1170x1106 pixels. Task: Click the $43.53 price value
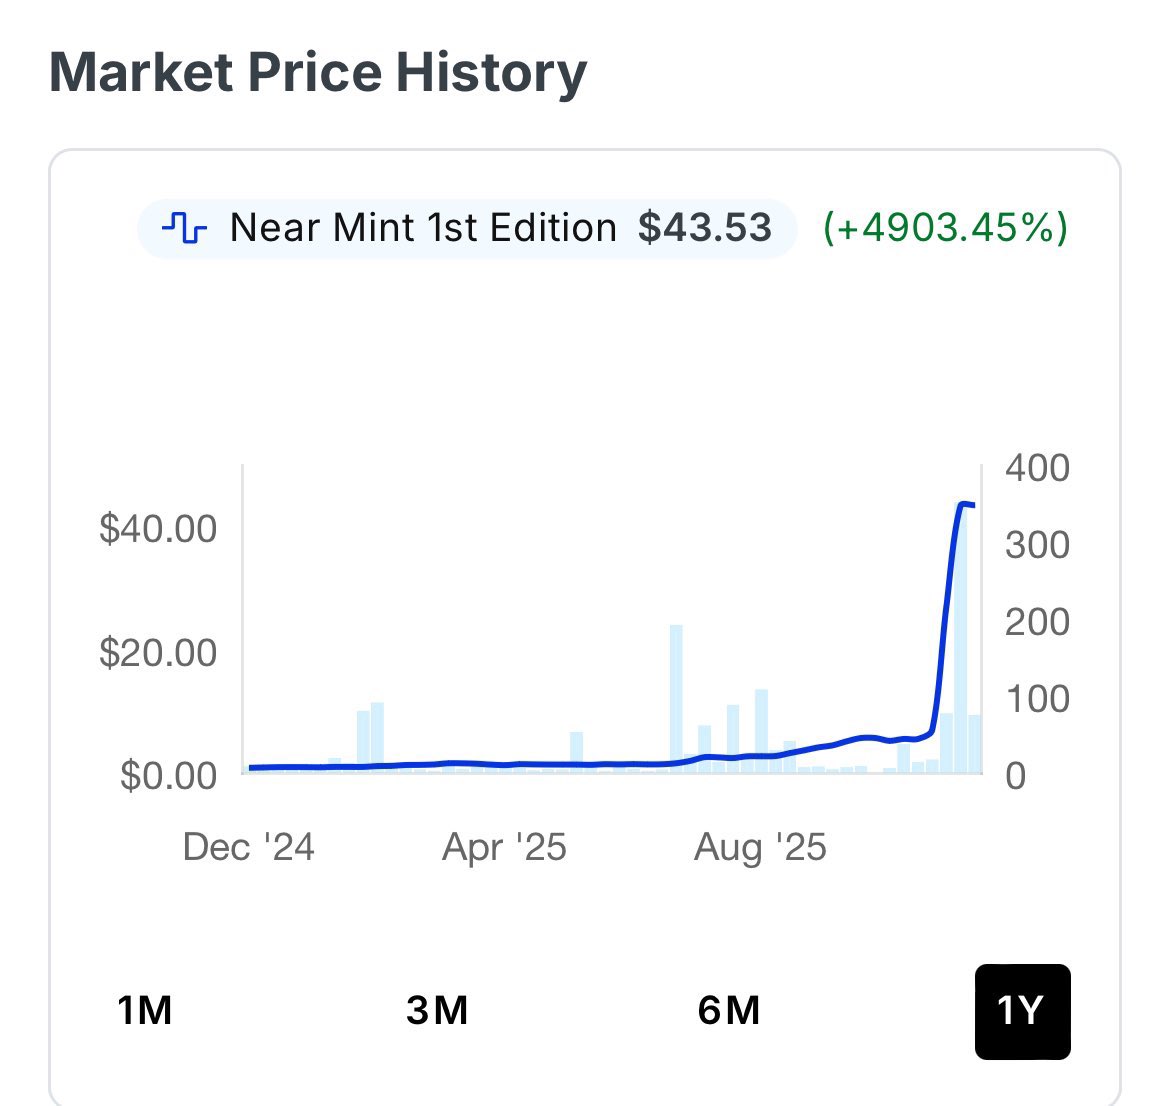click(705, 228)
